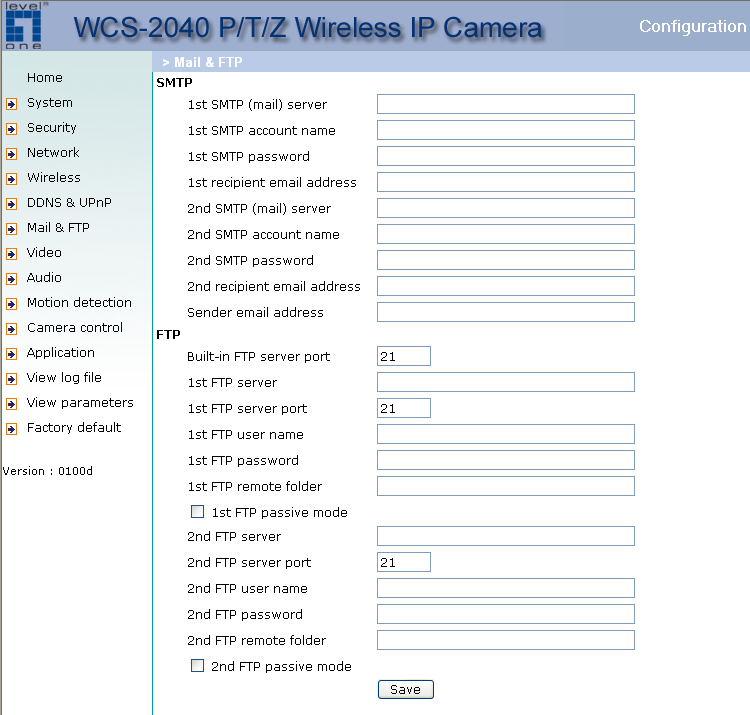Viewport: 750px width, 715px height.
Task: Click the arrow icon beside Factory default
Action: click(x=11, y=429)
